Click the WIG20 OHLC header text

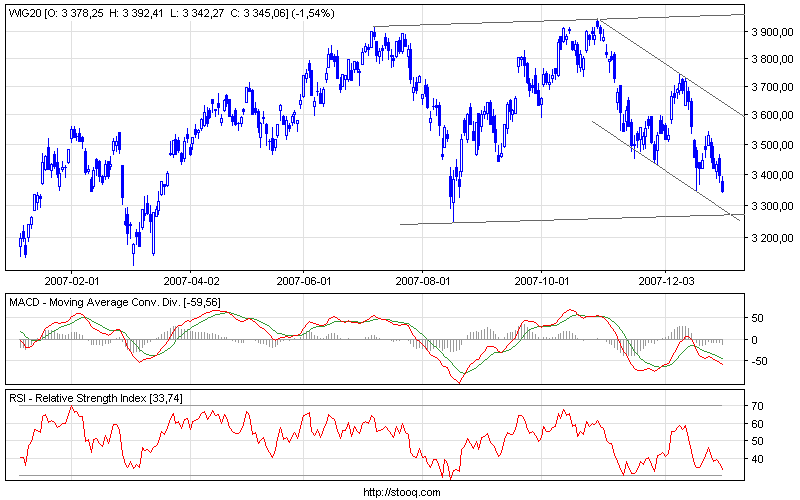pos(171,13)
